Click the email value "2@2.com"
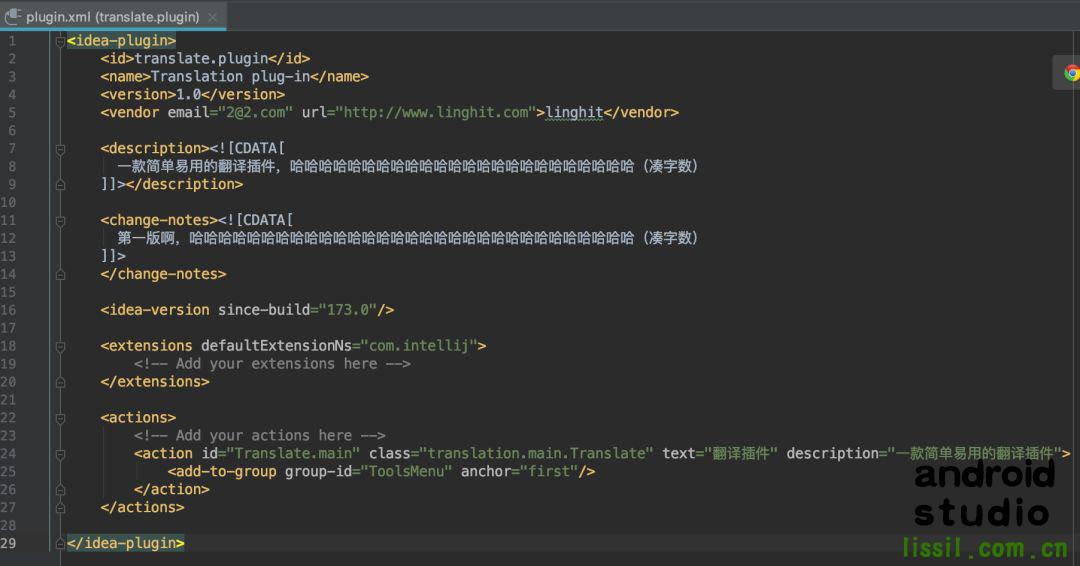Image resolution: width=1080 pixels, height=566 pixels. pos(256,112)
